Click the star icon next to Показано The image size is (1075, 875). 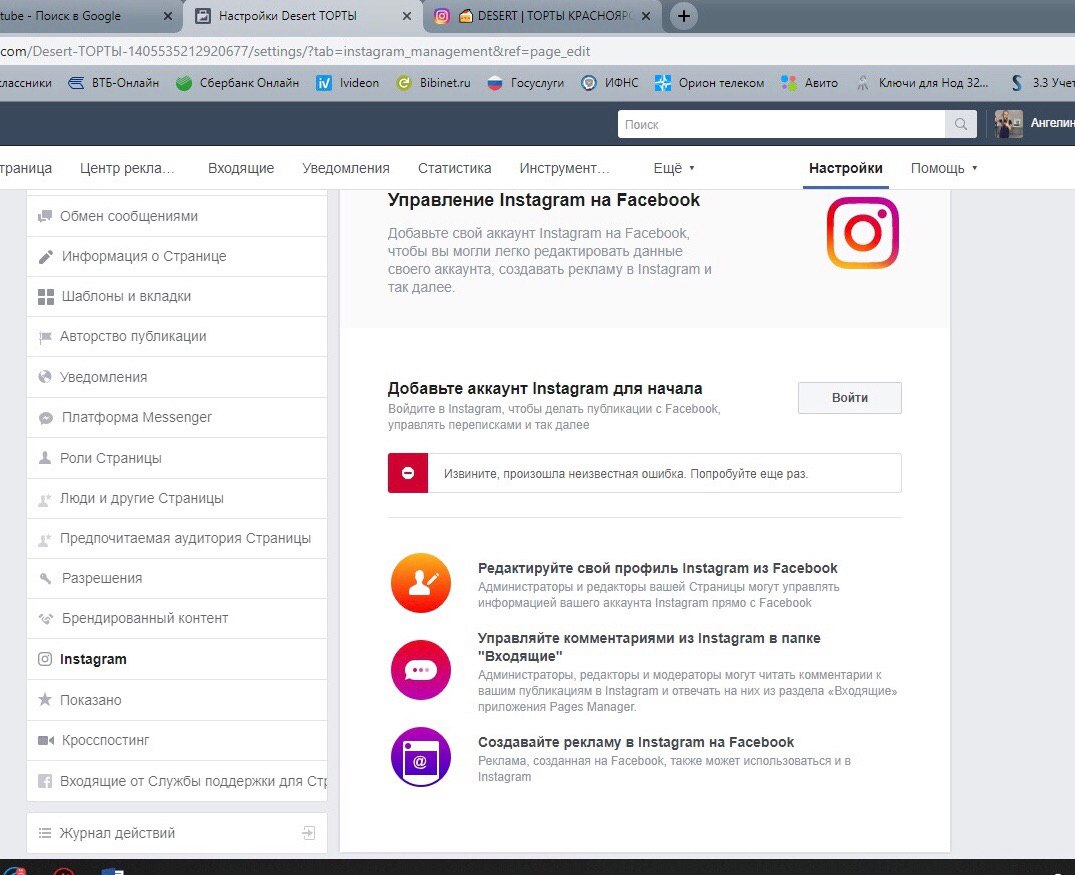45,699
